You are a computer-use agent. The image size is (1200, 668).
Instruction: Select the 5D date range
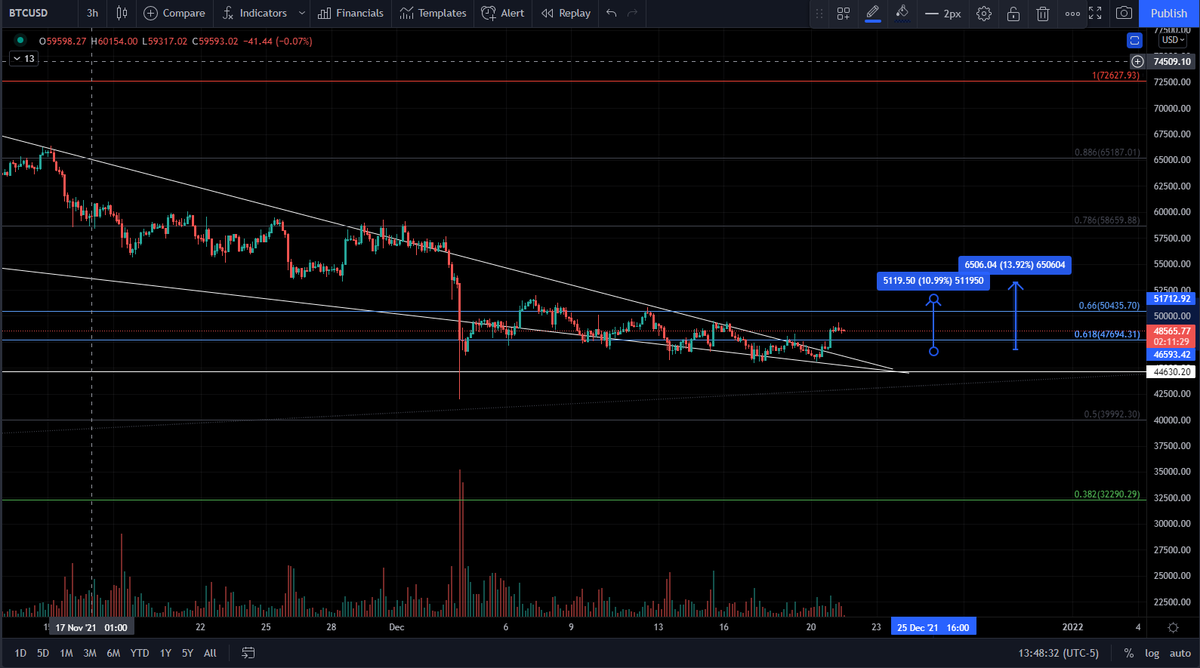43,653
